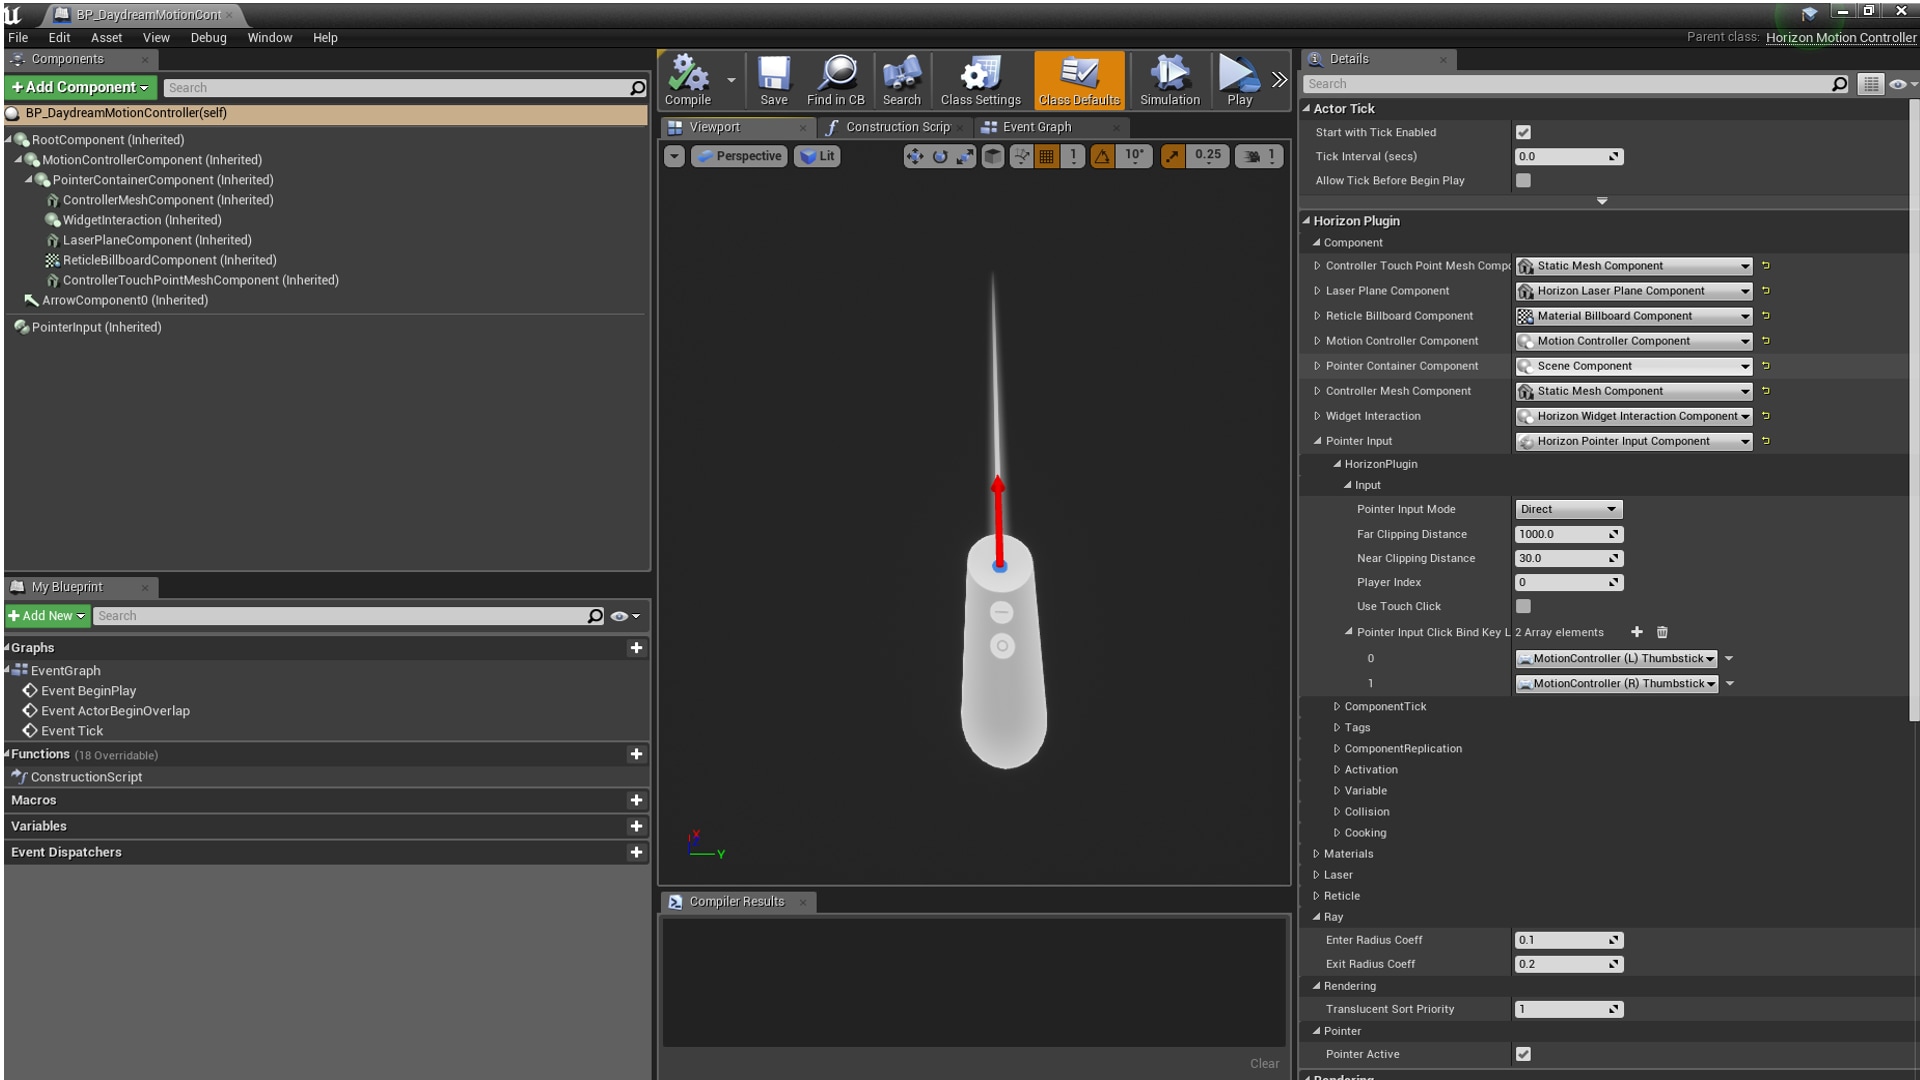This screenshot has height=1080, width=1920.
Task: Open parent class Horizon Motion Controller
Action: (x=1841, y=37)
